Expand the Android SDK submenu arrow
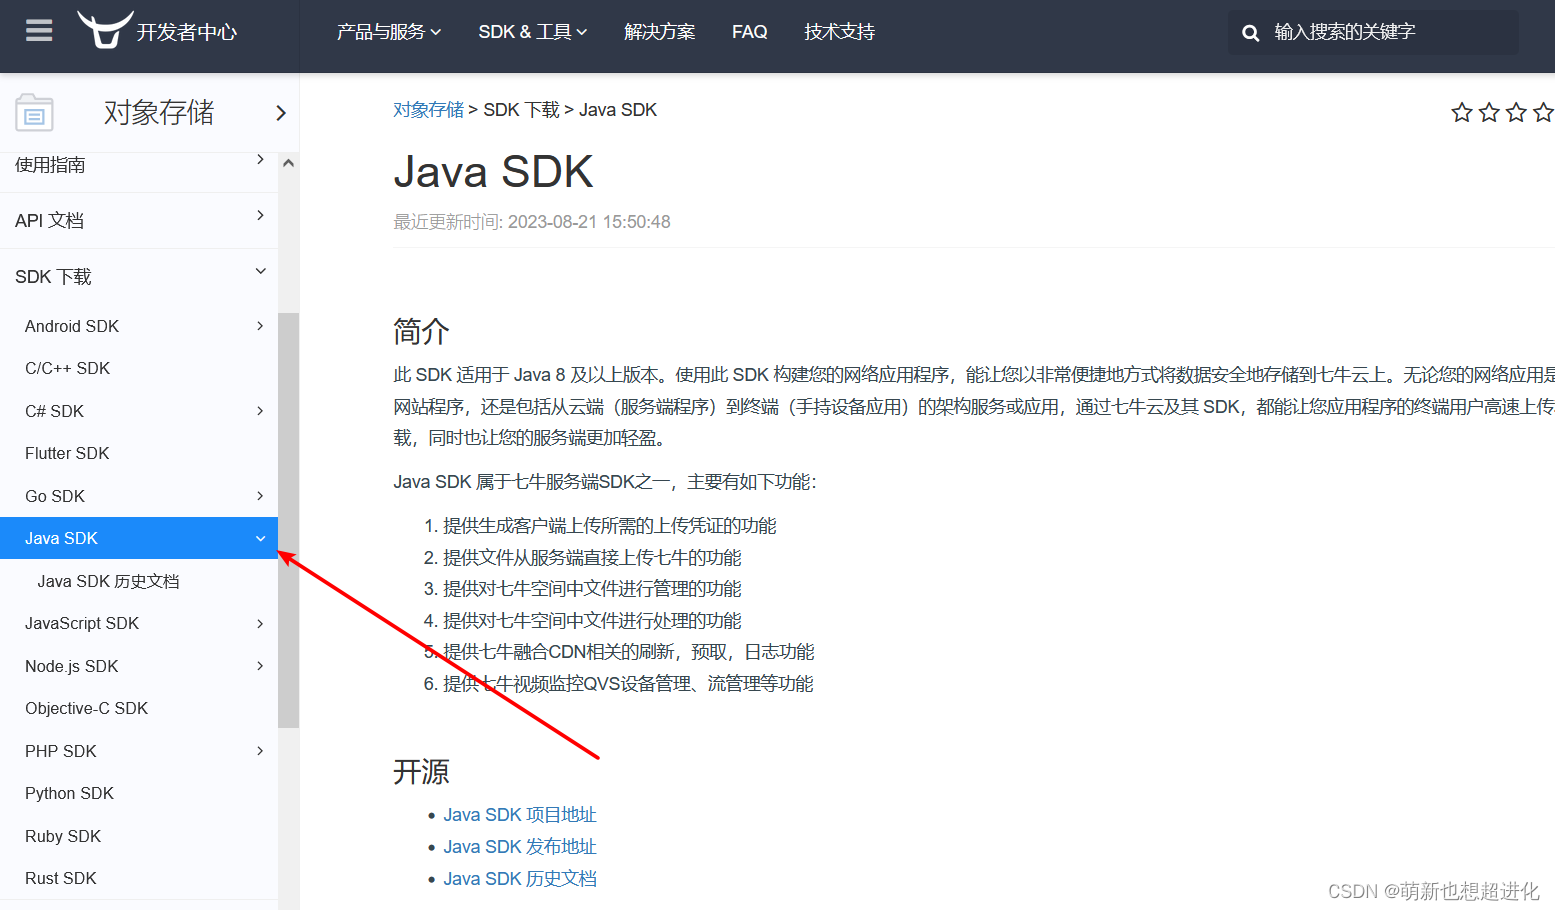Viewport: 1555px width, 910px height. [260, 326]
